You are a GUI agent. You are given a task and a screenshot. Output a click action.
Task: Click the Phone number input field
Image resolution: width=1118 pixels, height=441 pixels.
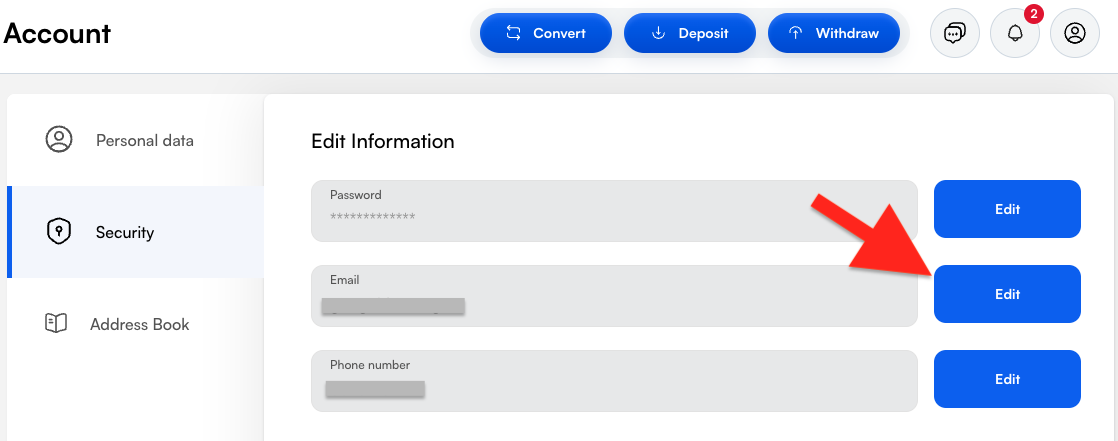614,381
